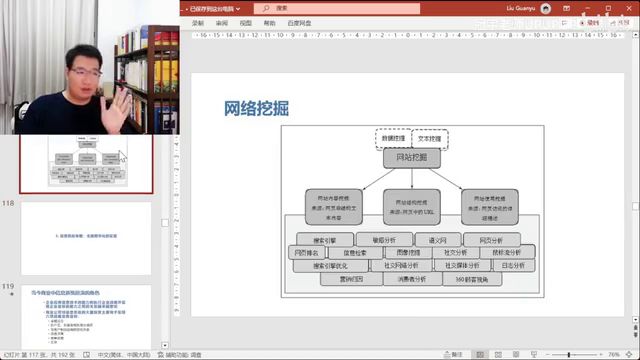Image resolution: width=640 pixels, height=360 pixels.
Task: Click the 中文(简体，中国大陆) language indicator
Action: point(124,355)
